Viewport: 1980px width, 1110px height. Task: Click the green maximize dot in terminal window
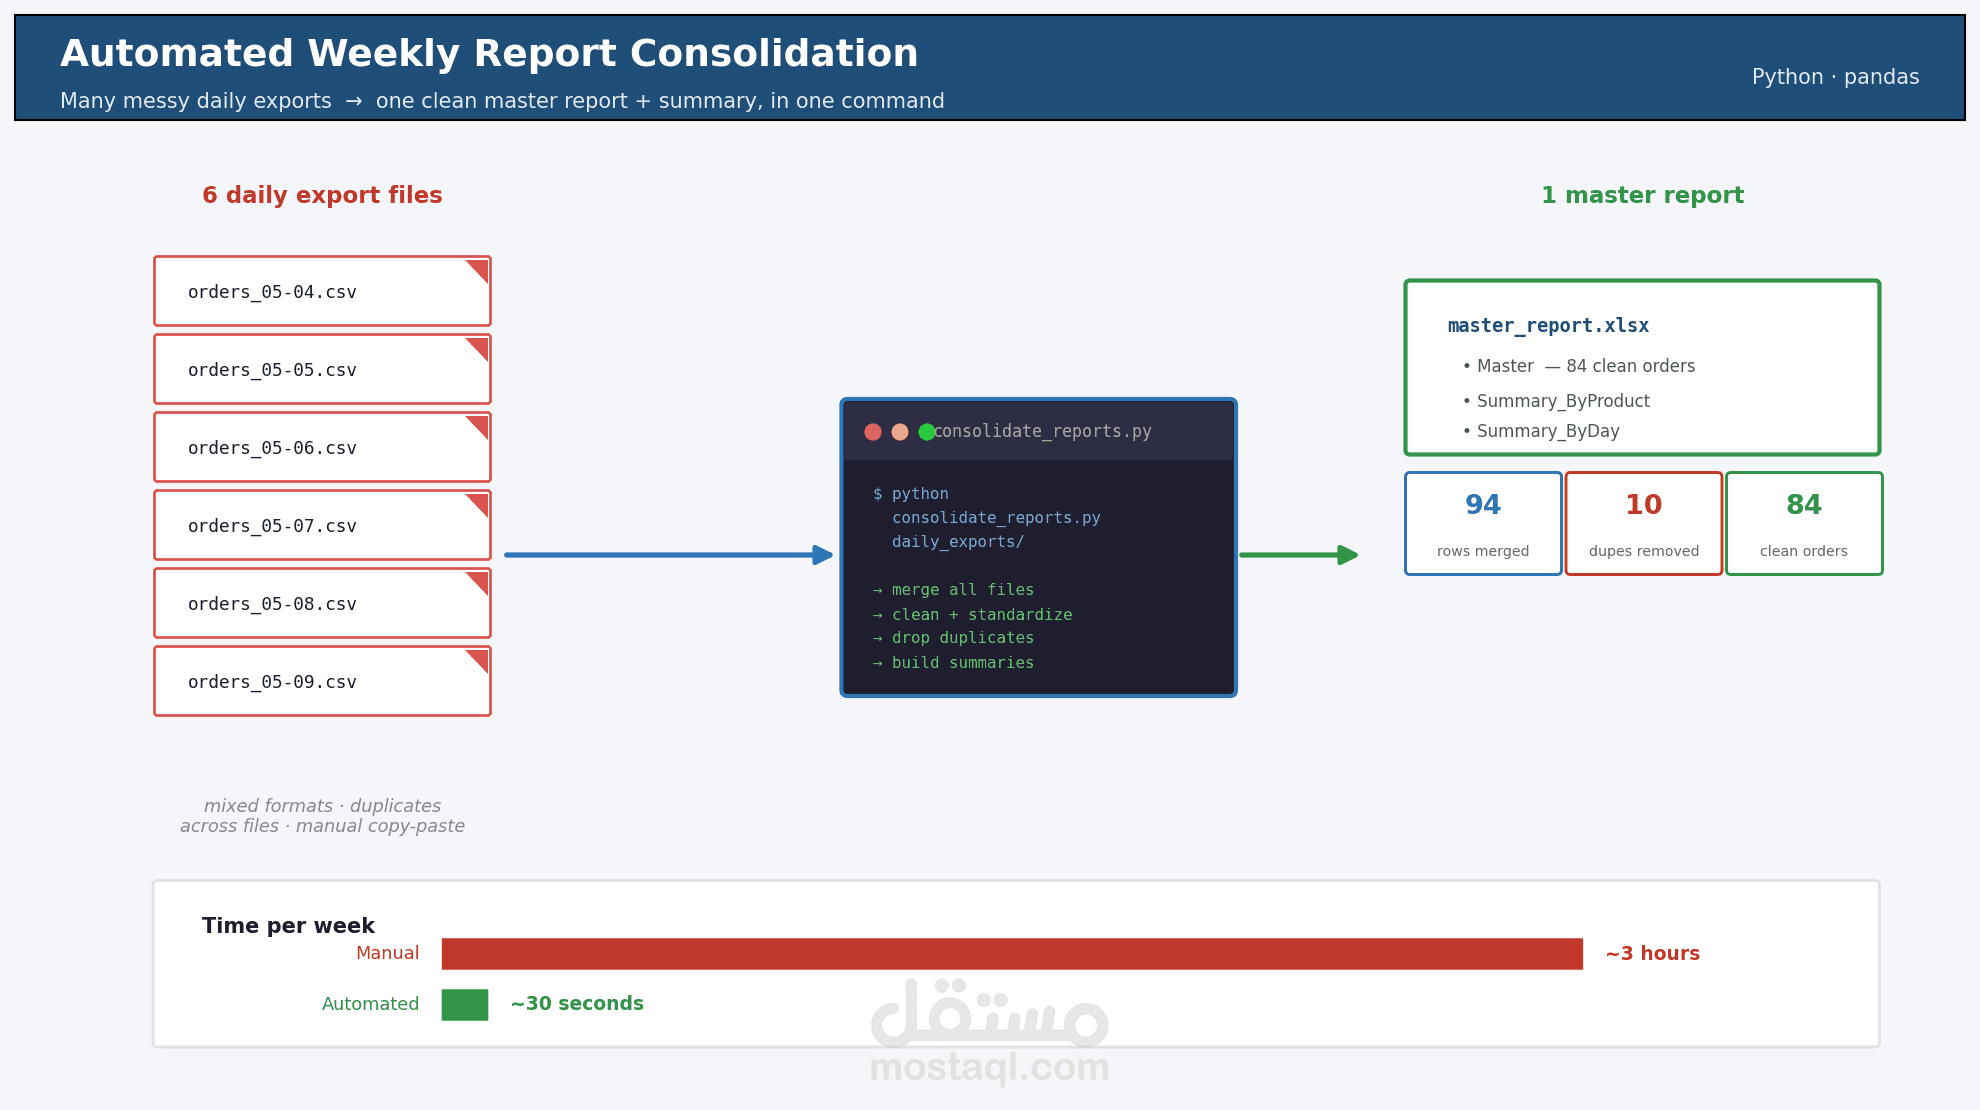[x=927, y=432]
